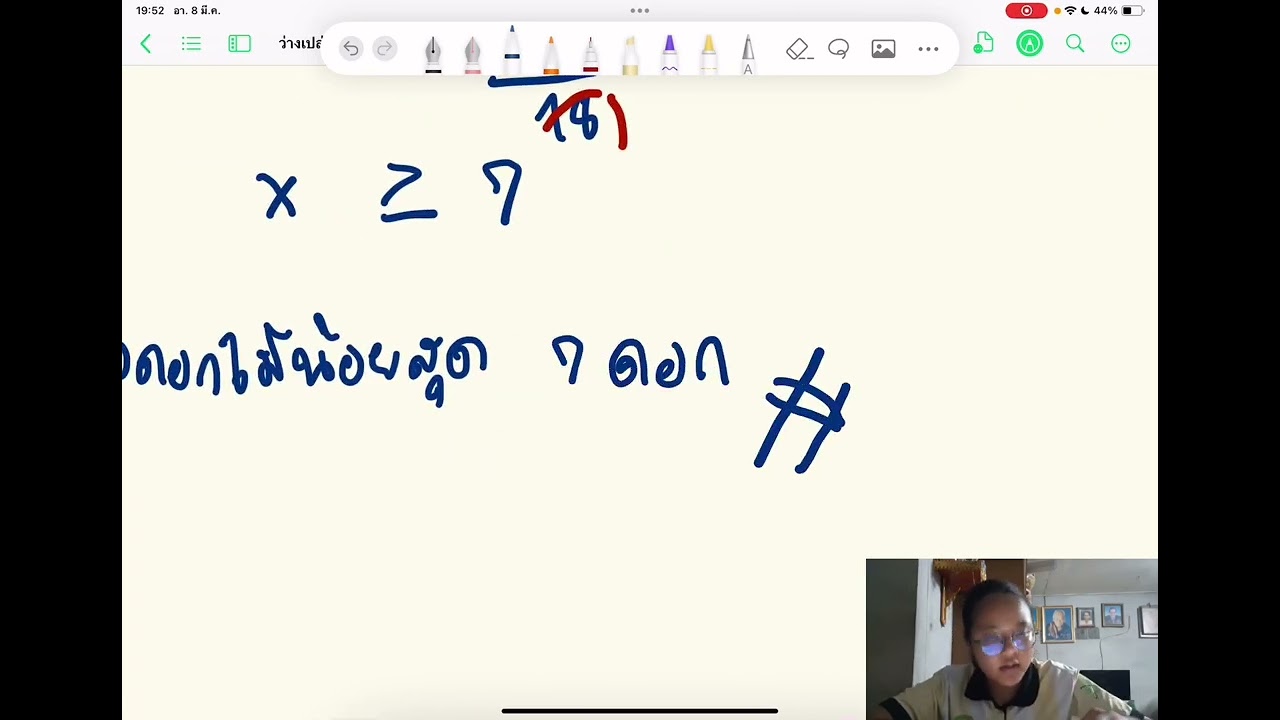
Task: Tap the battery 44% status indicator
Action: [1119, 11]
